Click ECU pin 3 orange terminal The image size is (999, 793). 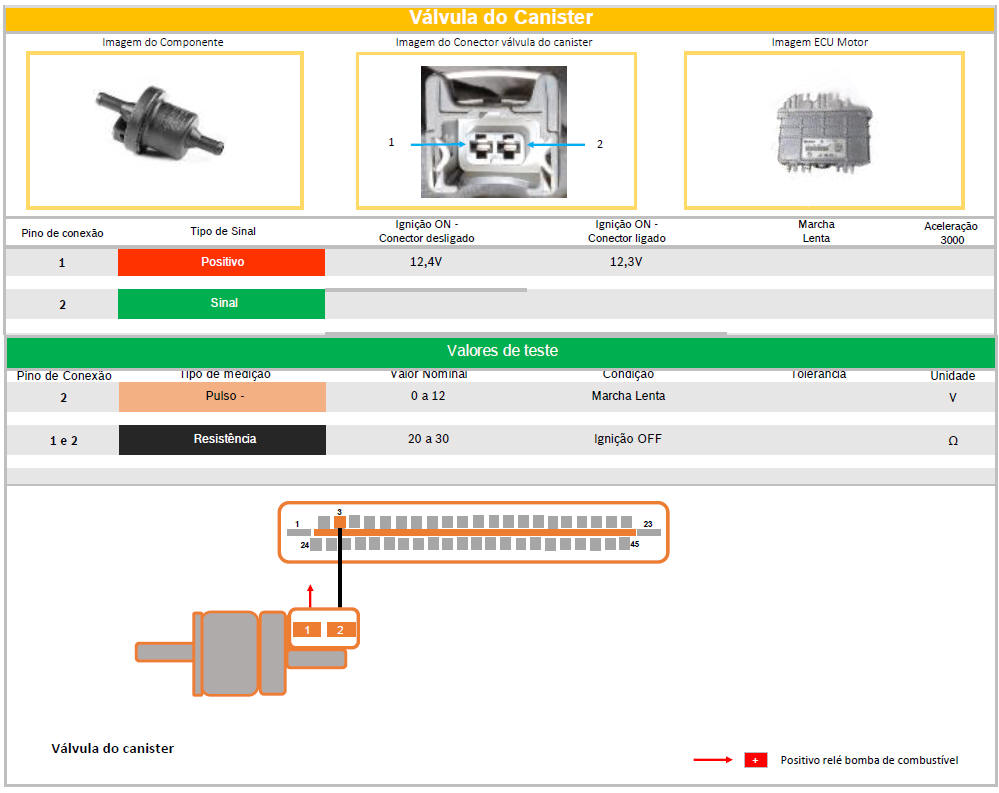coord(340,522)
